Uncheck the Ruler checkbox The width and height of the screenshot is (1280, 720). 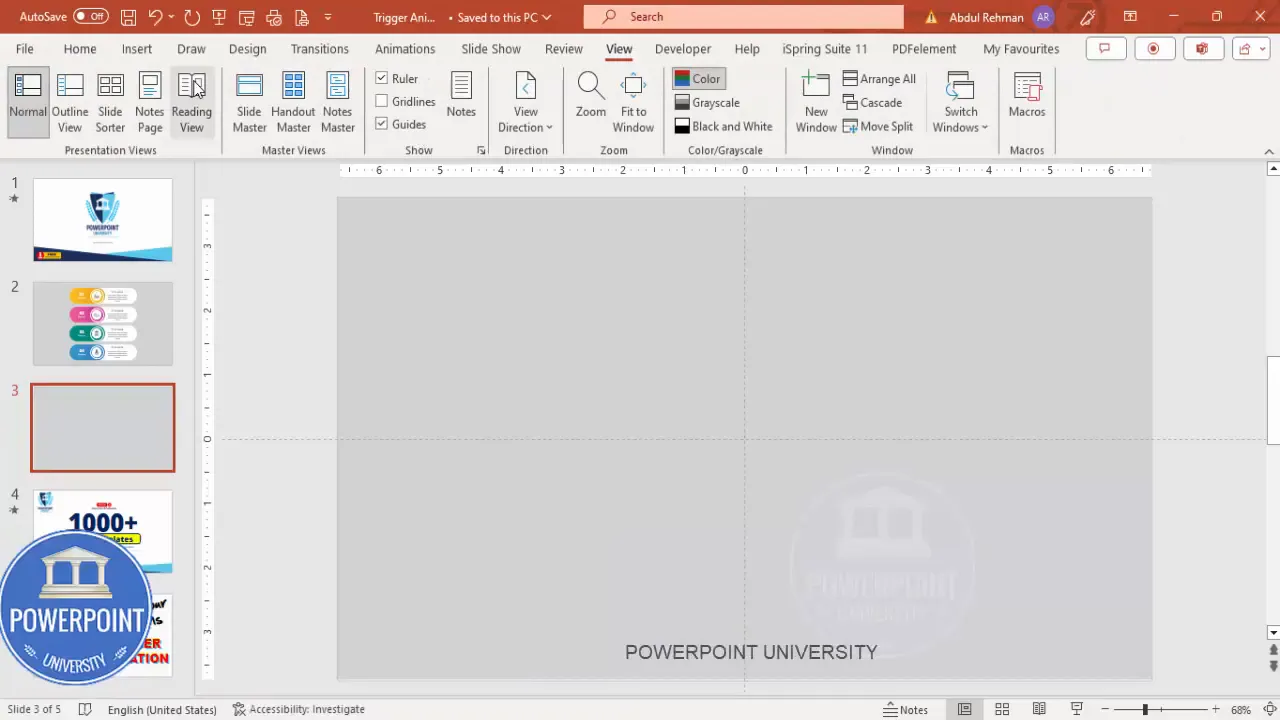[381, 78]
